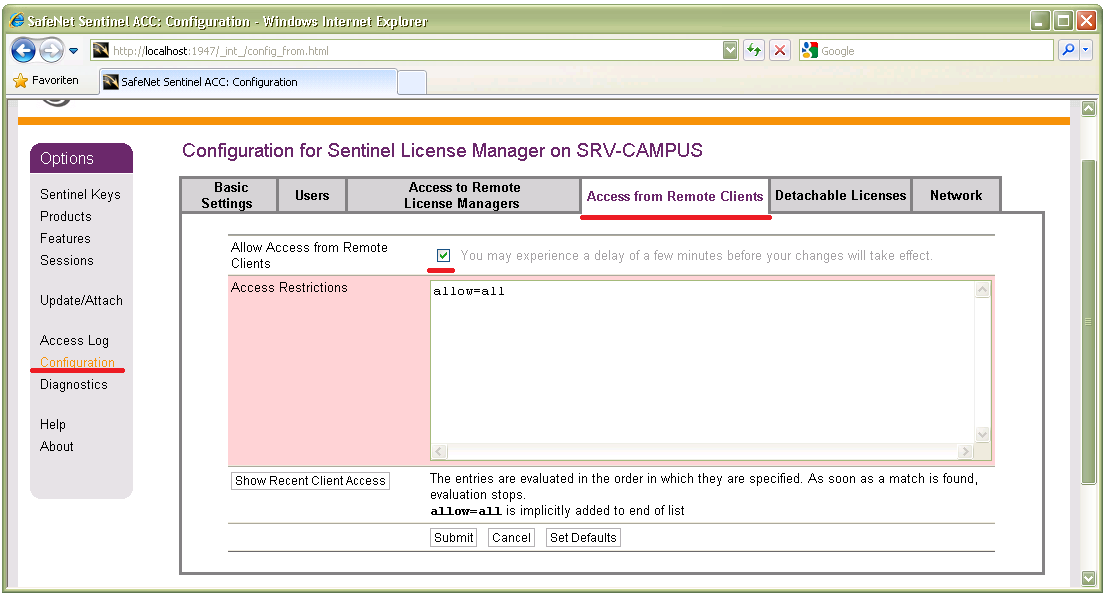Screen dimensions: 1103x596
Task: Close the Internet Explorer window
Action: (1087, 21)
